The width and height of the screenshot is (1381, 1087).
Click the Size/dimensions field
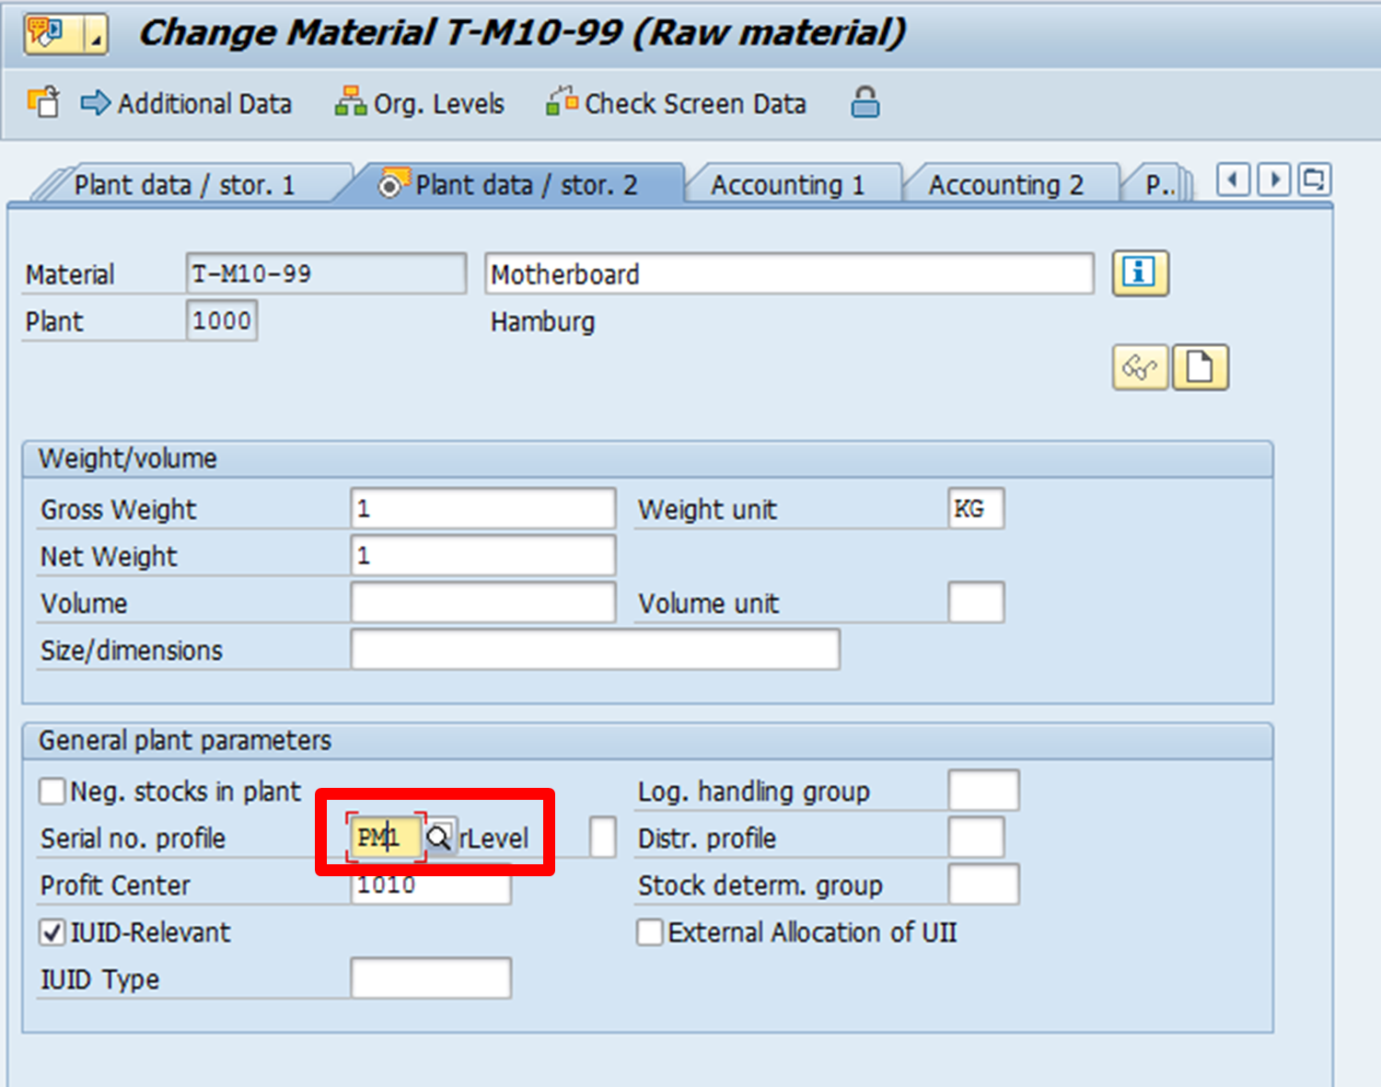click(595, 649)
